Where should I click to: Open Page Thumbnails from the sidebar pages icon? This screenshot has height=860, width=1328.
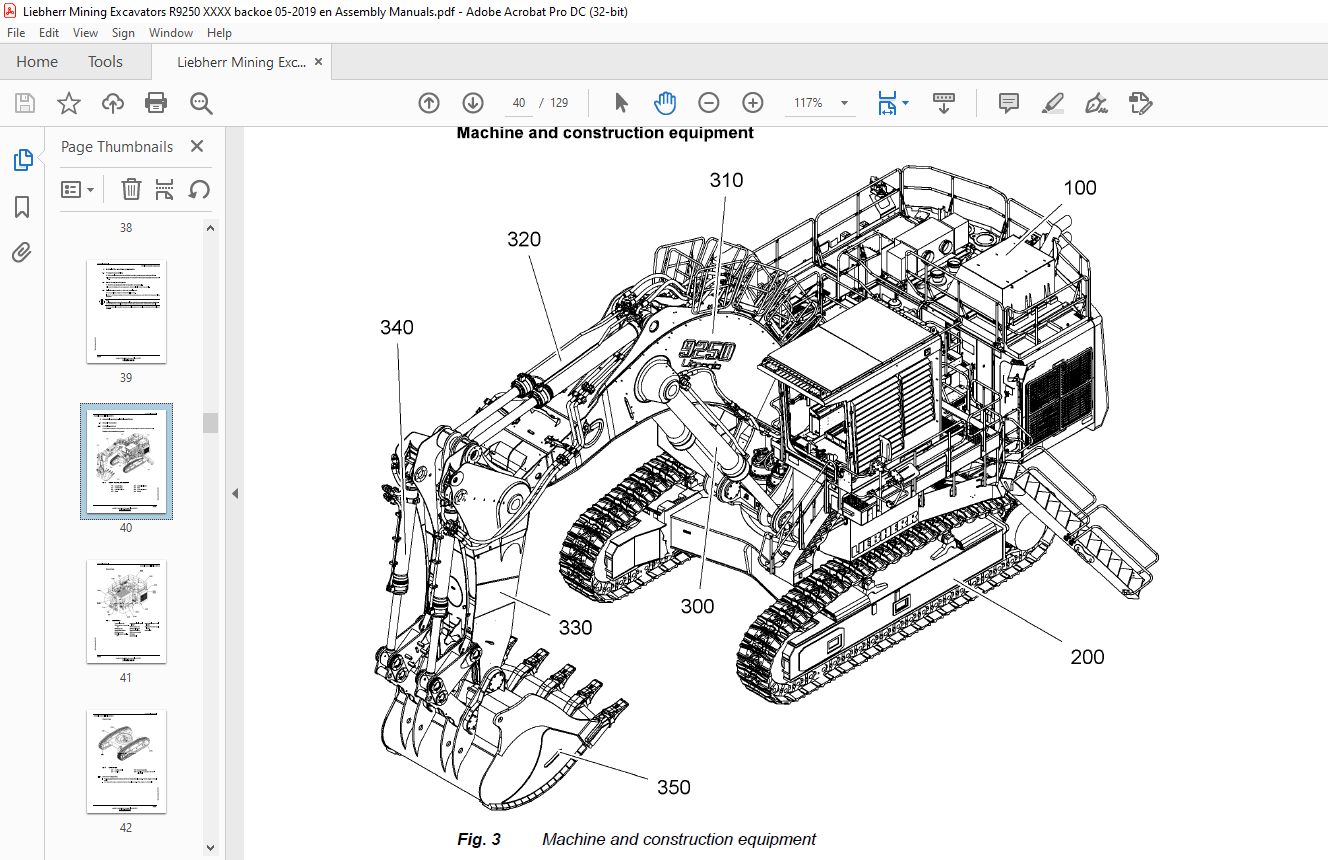coord(22,160)
